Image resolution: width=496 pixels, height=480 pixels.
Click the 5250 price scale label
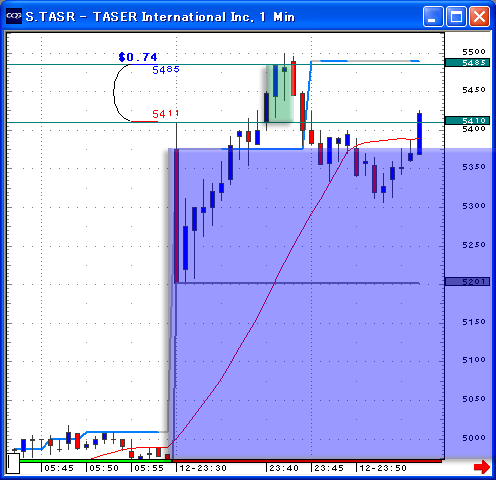(474, 245)
